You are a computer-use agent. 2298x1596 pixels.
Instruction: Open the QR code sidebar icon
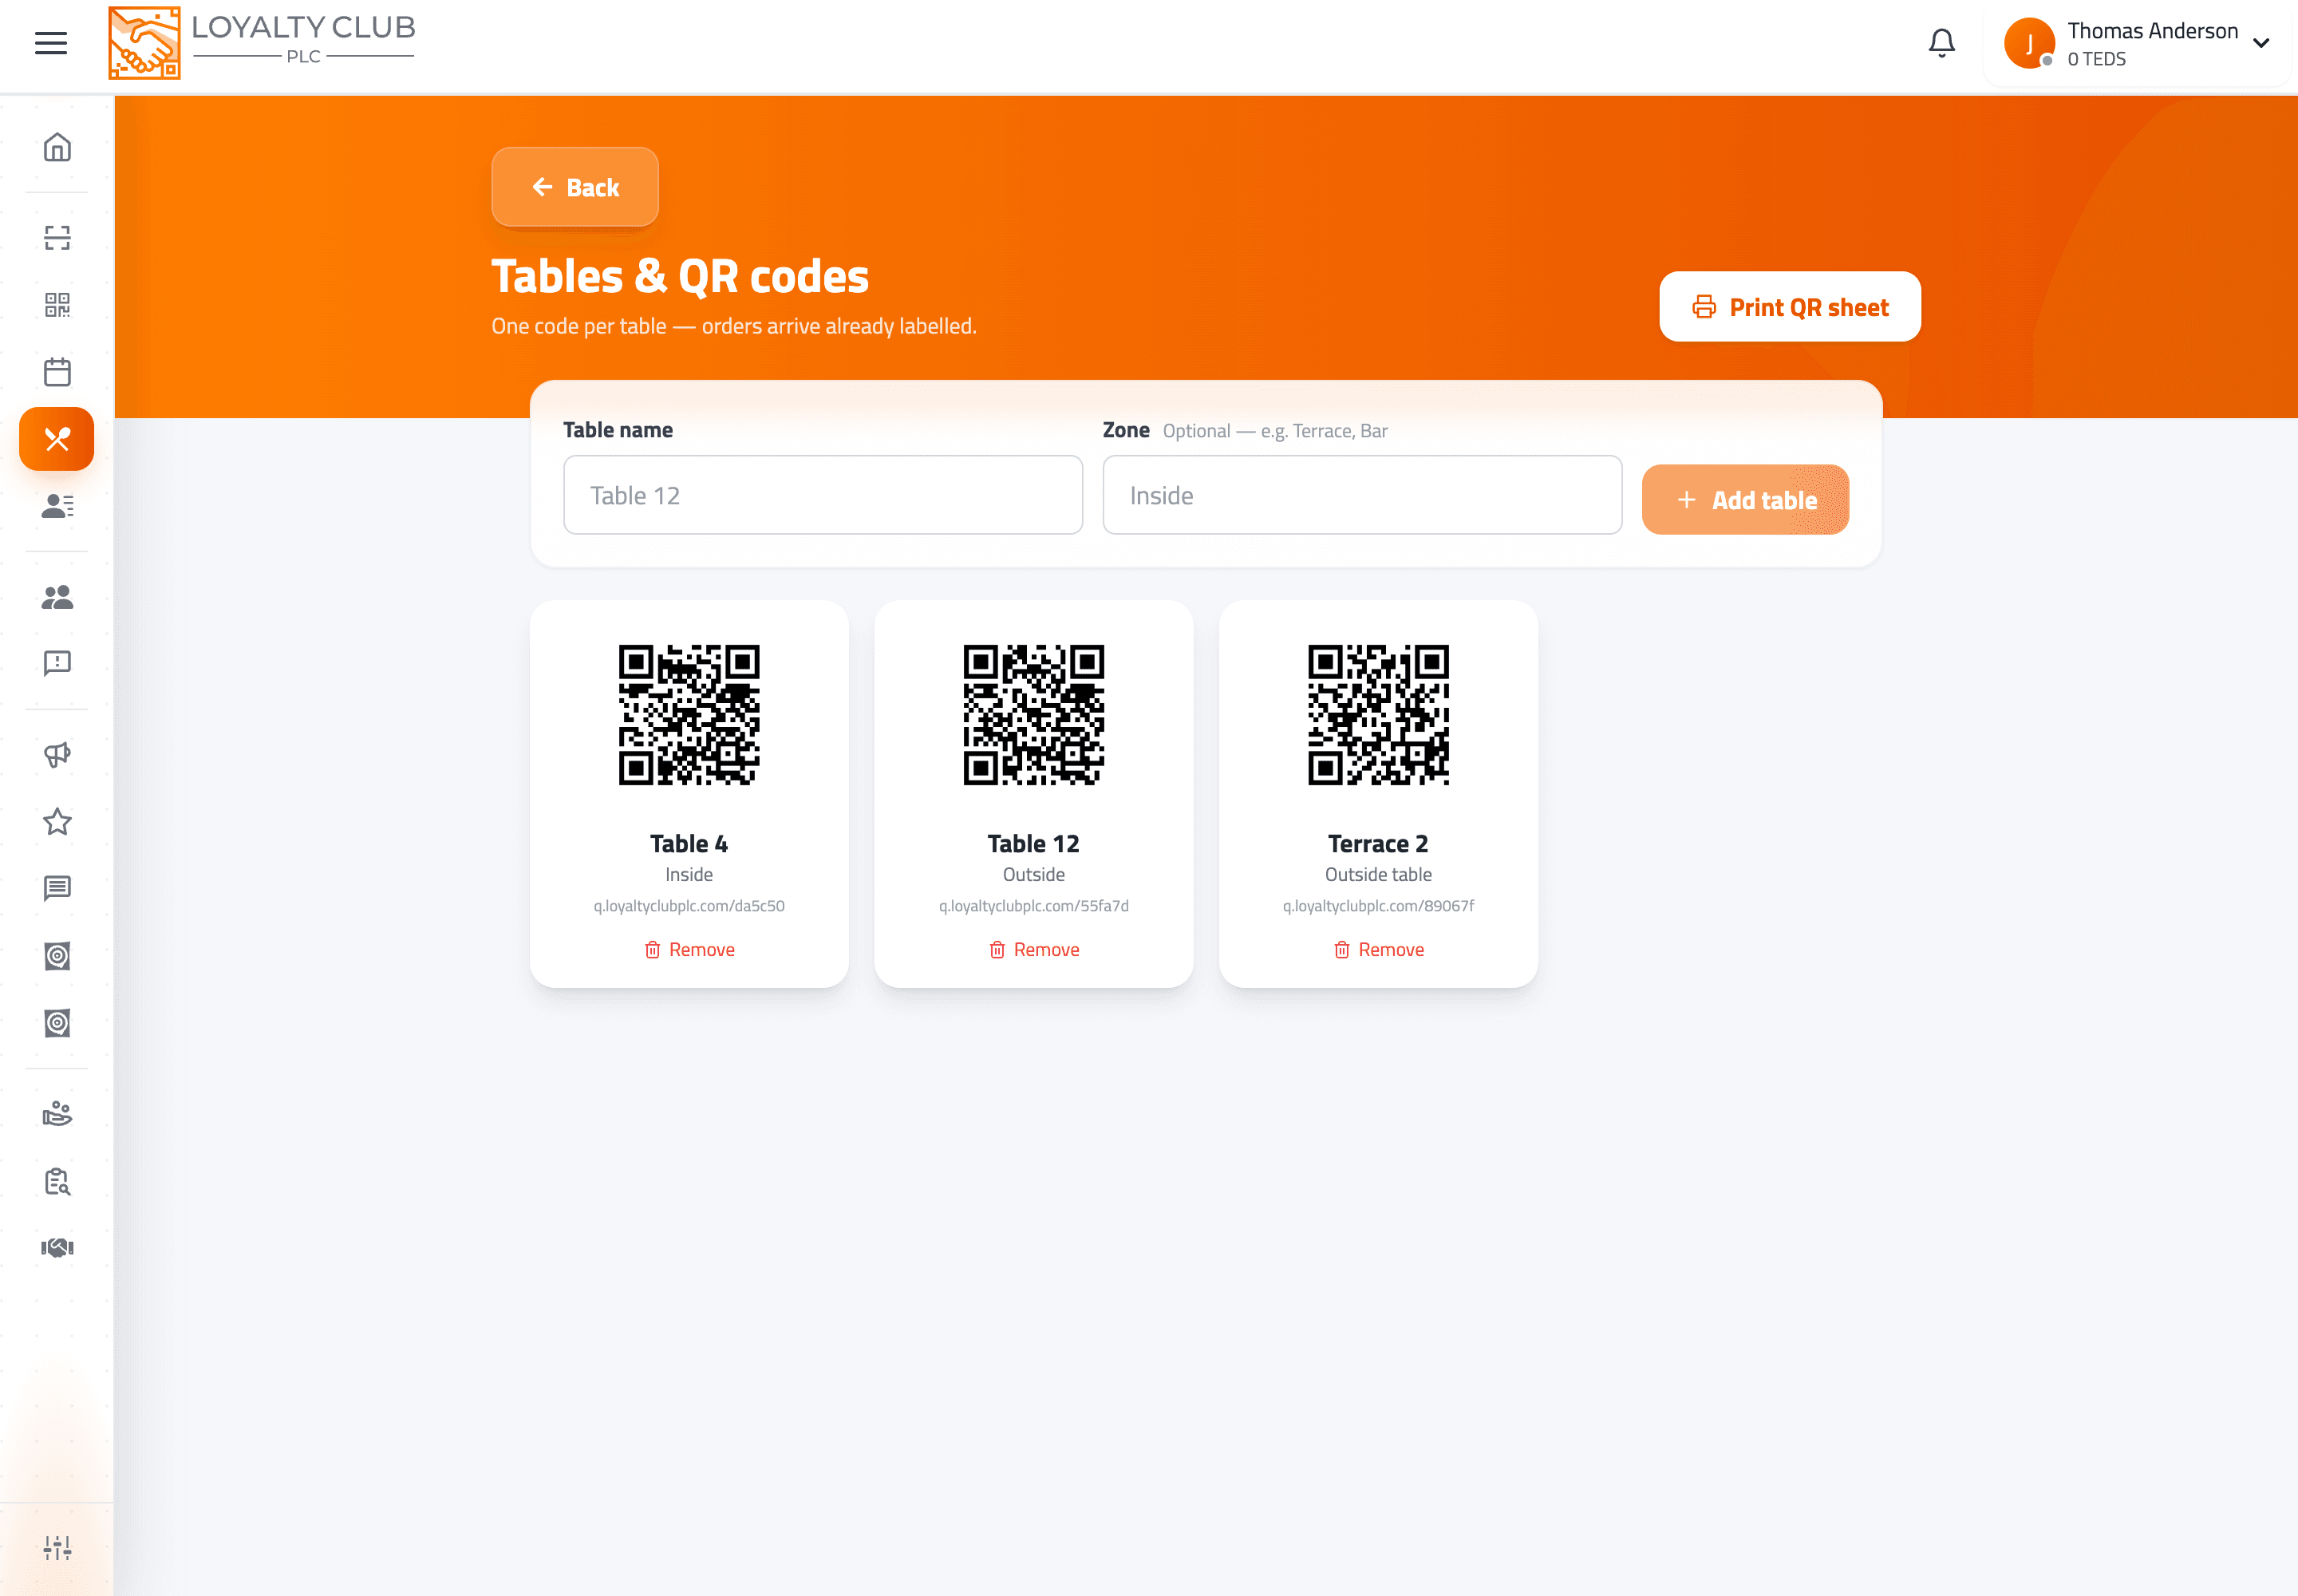pyautogui.click(x=57, y=305)
